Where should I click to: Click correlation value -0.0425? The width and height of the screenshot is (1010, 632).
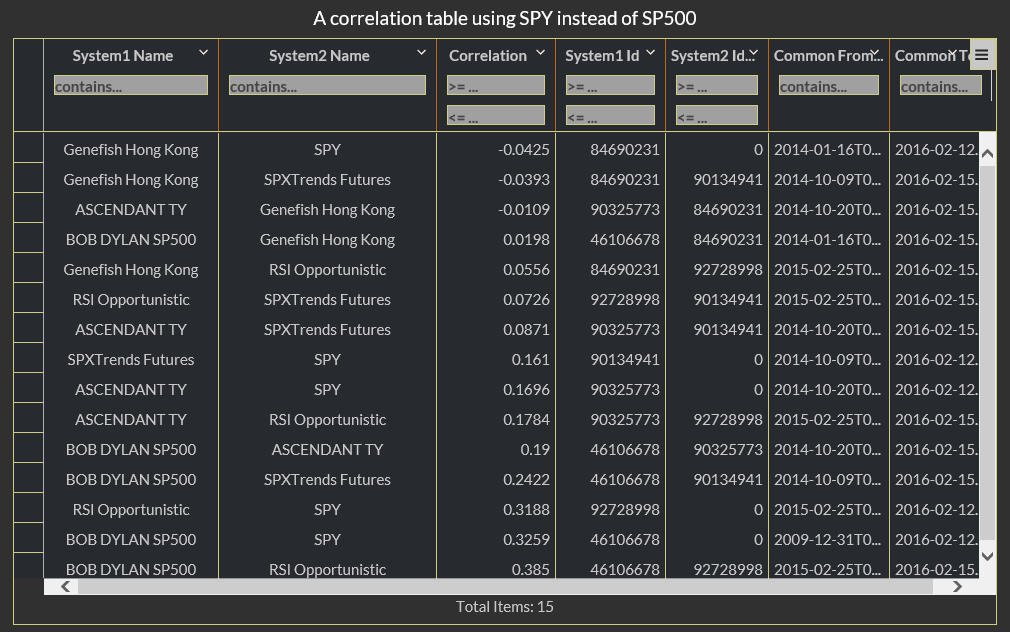point(524,149)
